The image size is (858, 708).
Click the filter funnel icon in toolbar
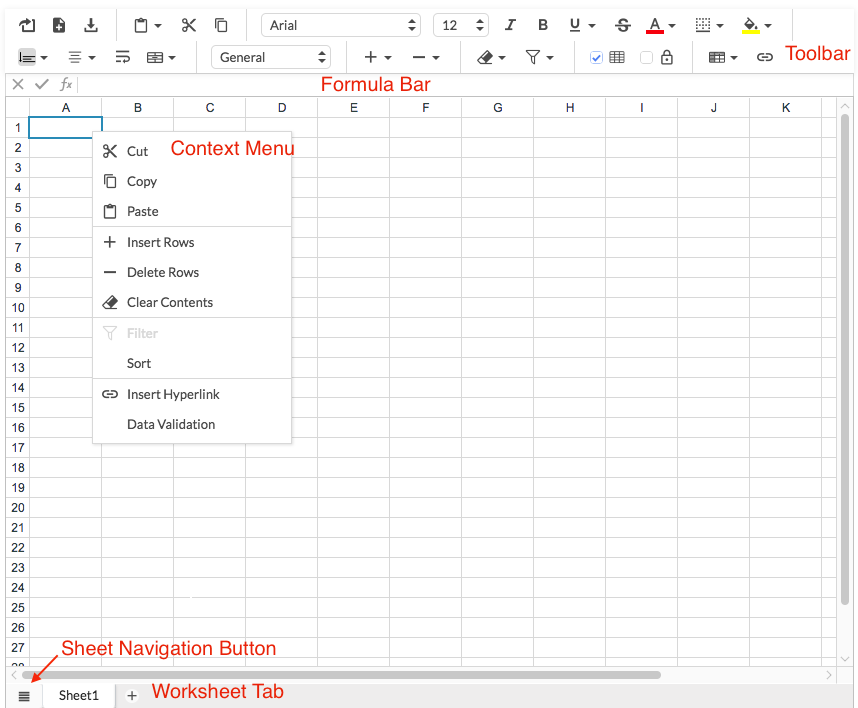tap(532, 57)
